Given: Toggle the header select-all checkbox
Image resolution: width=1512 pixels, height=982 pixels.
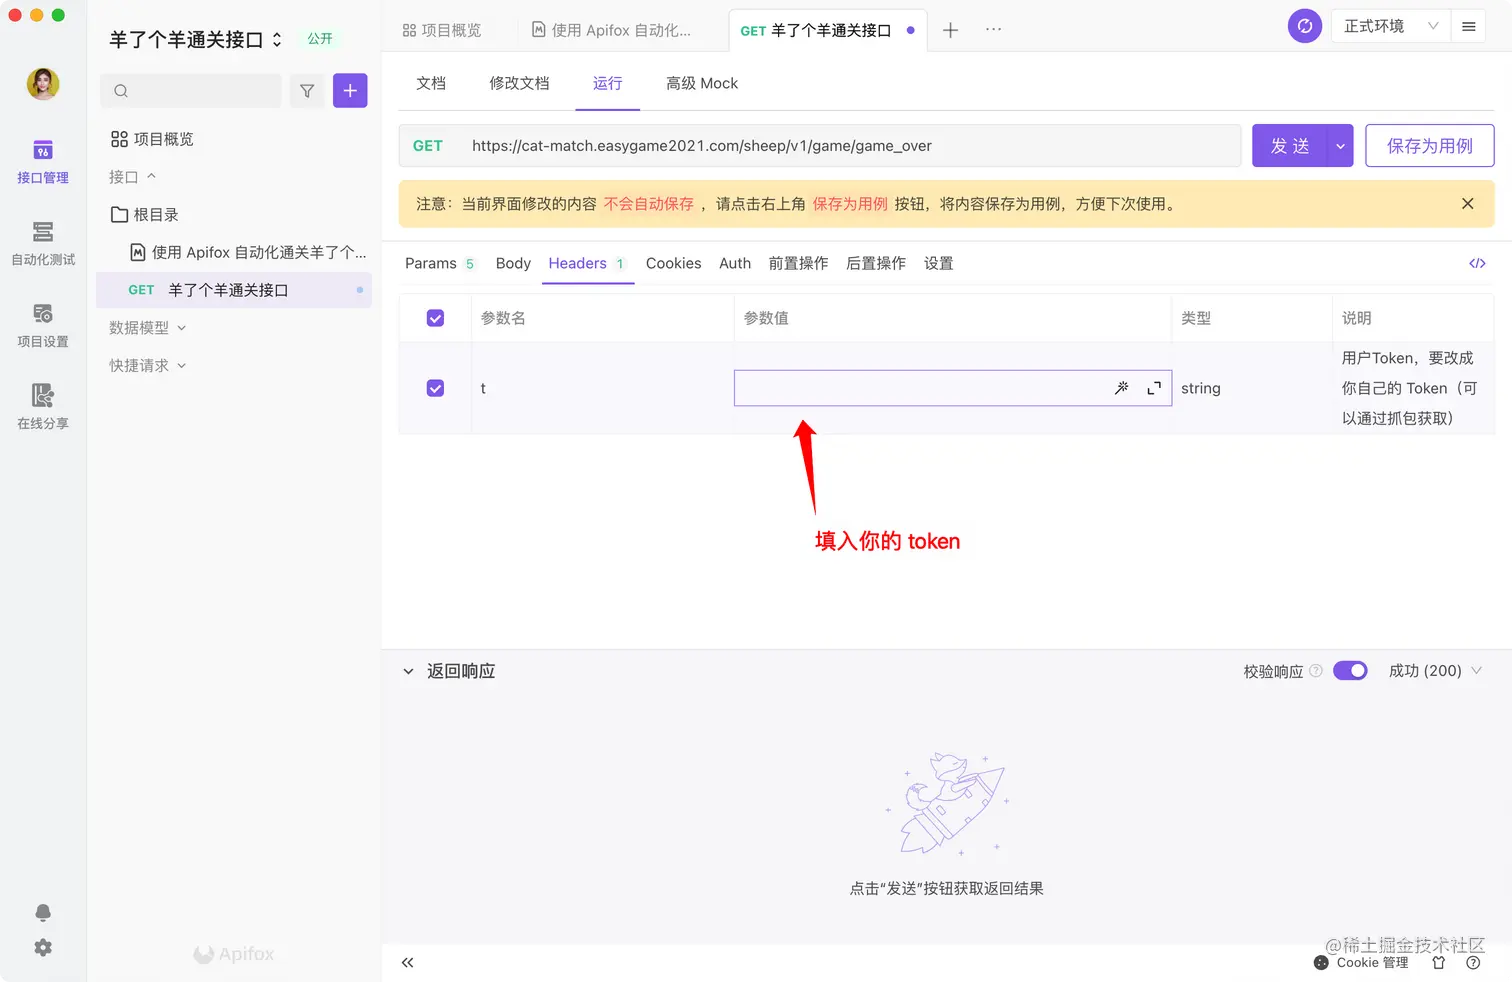Looking at the screenshot, I should click(435, 318).
